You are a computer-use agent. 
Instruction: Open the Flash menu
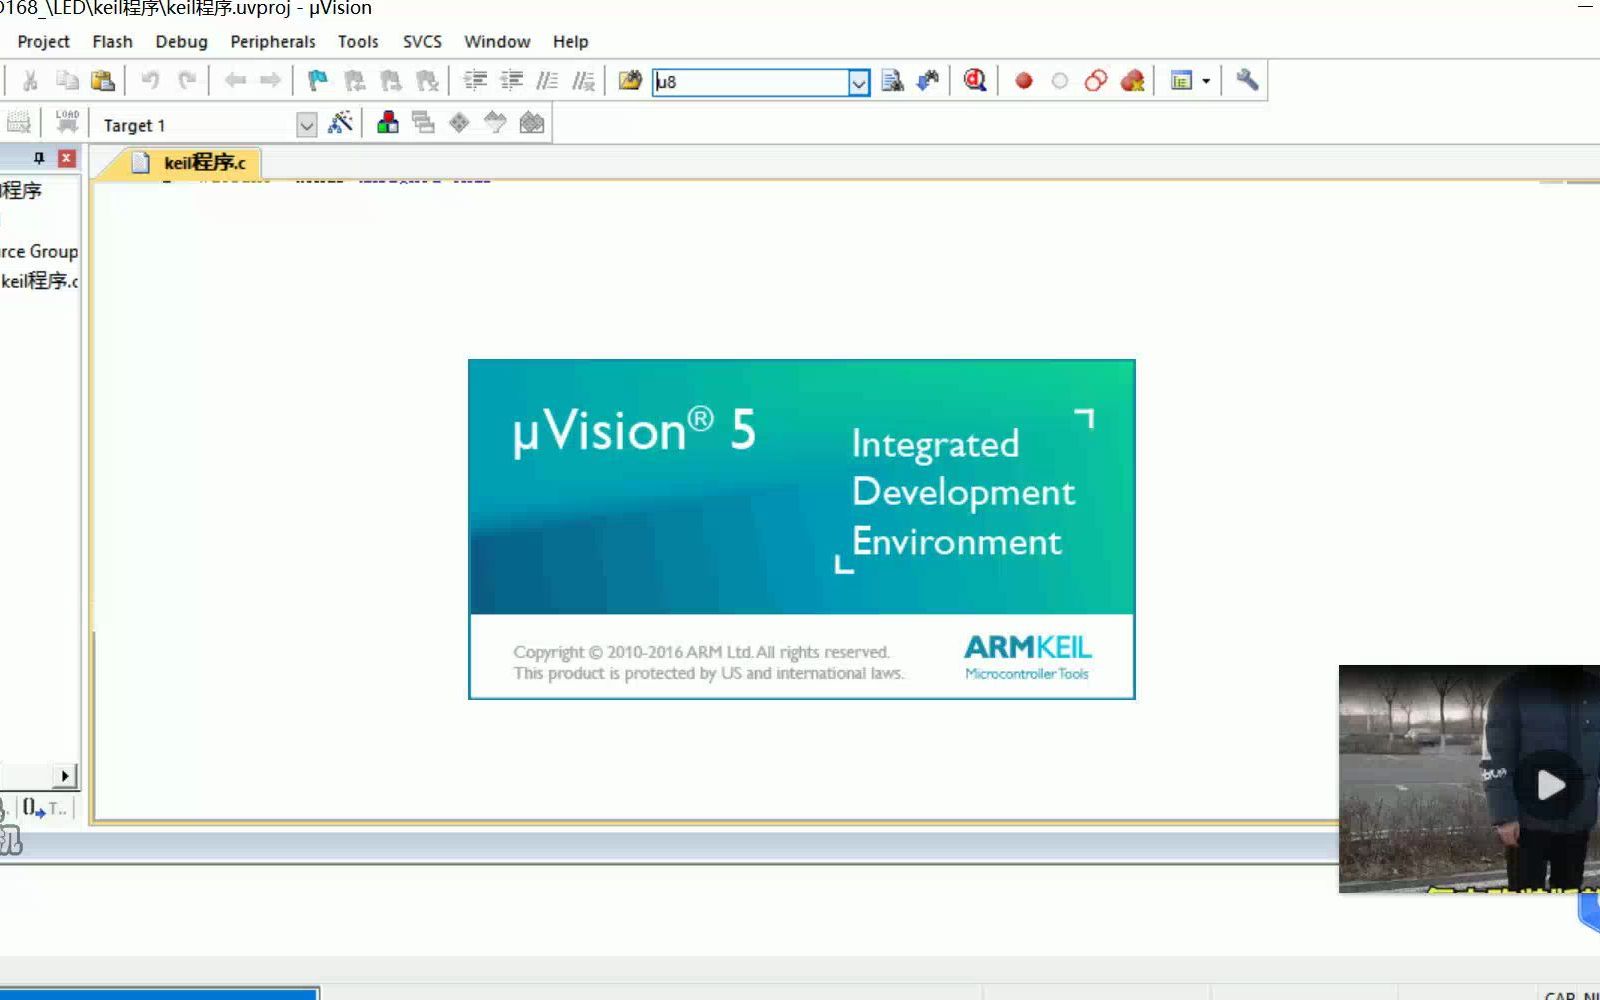[x=112, y=42]
